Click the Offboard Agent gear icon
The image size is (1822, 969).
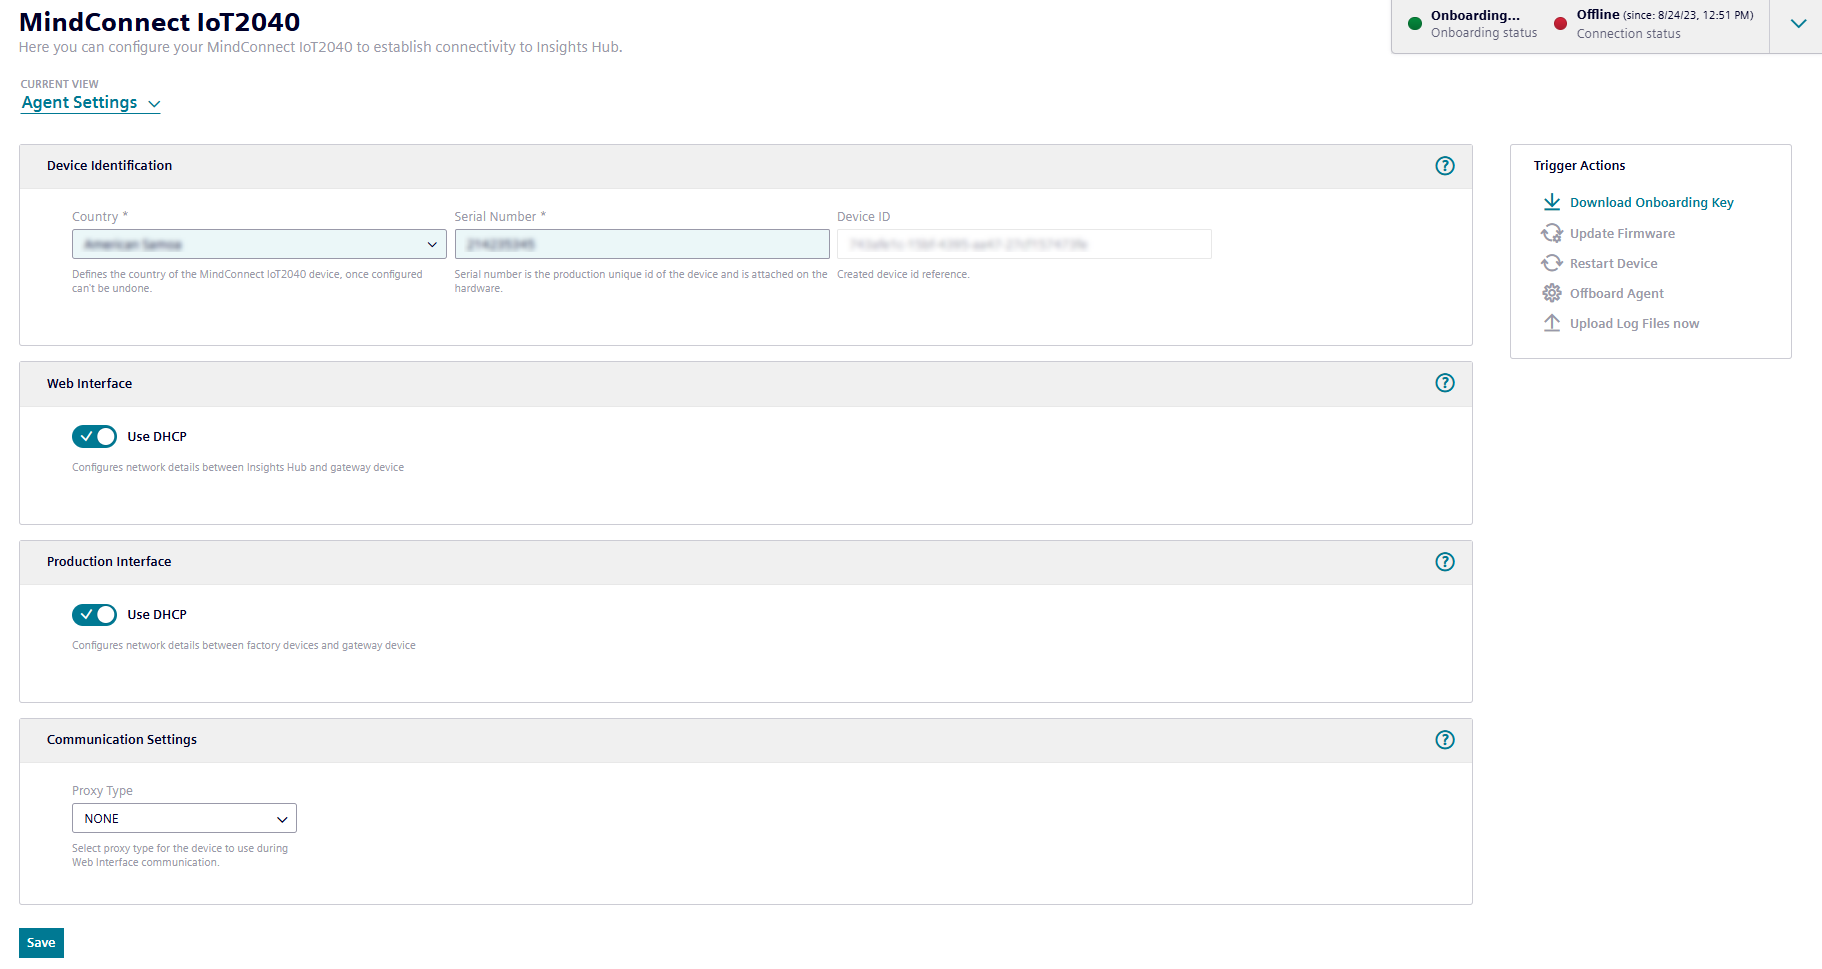1552,293
